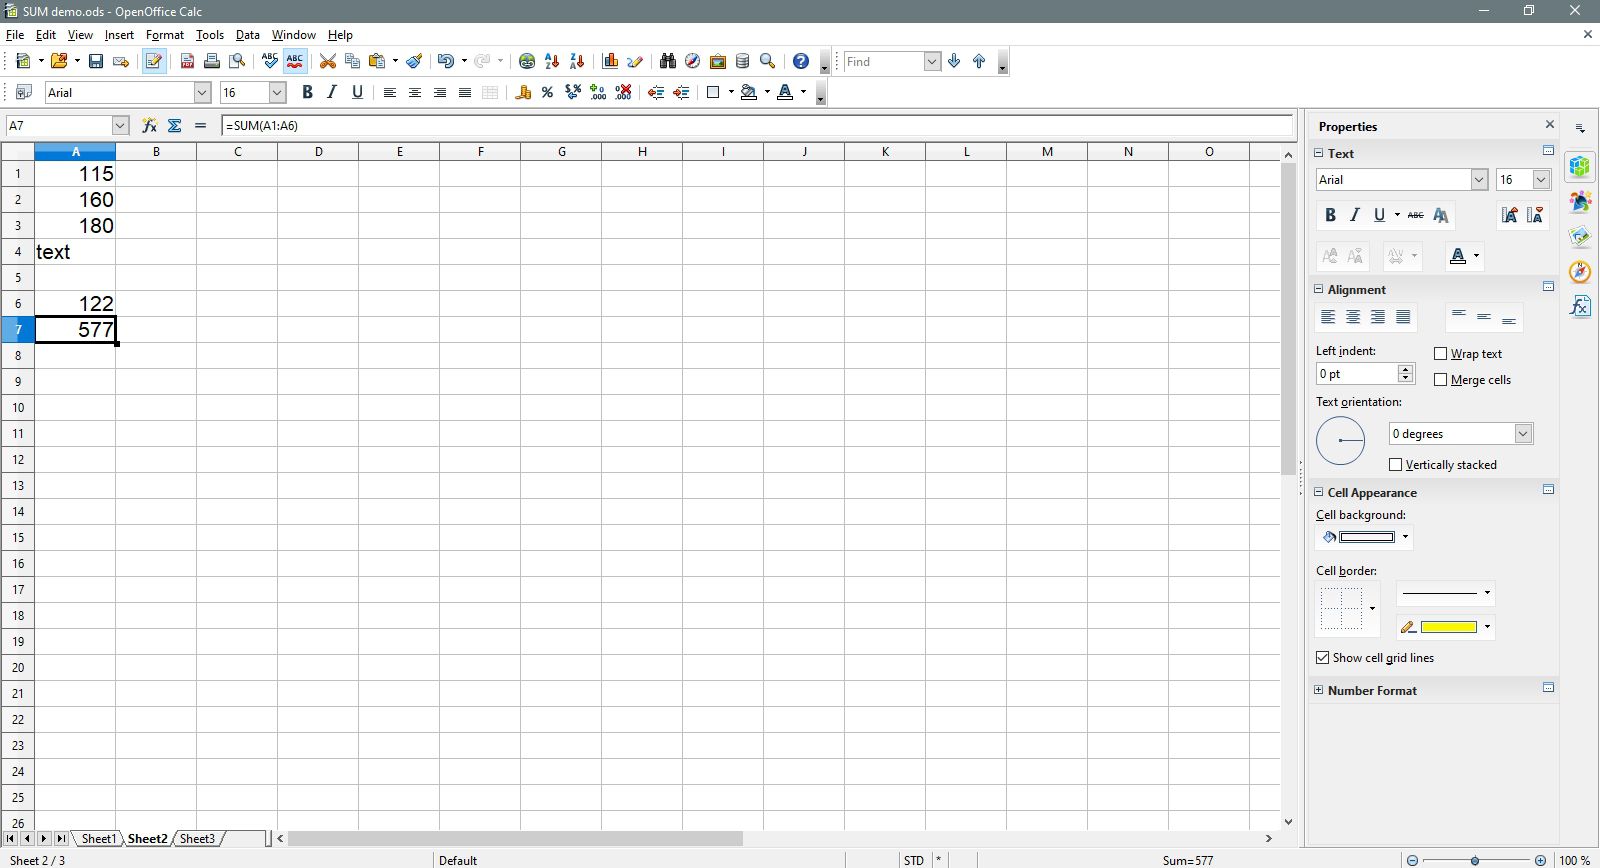Click the zoom slider handle

1475,860
